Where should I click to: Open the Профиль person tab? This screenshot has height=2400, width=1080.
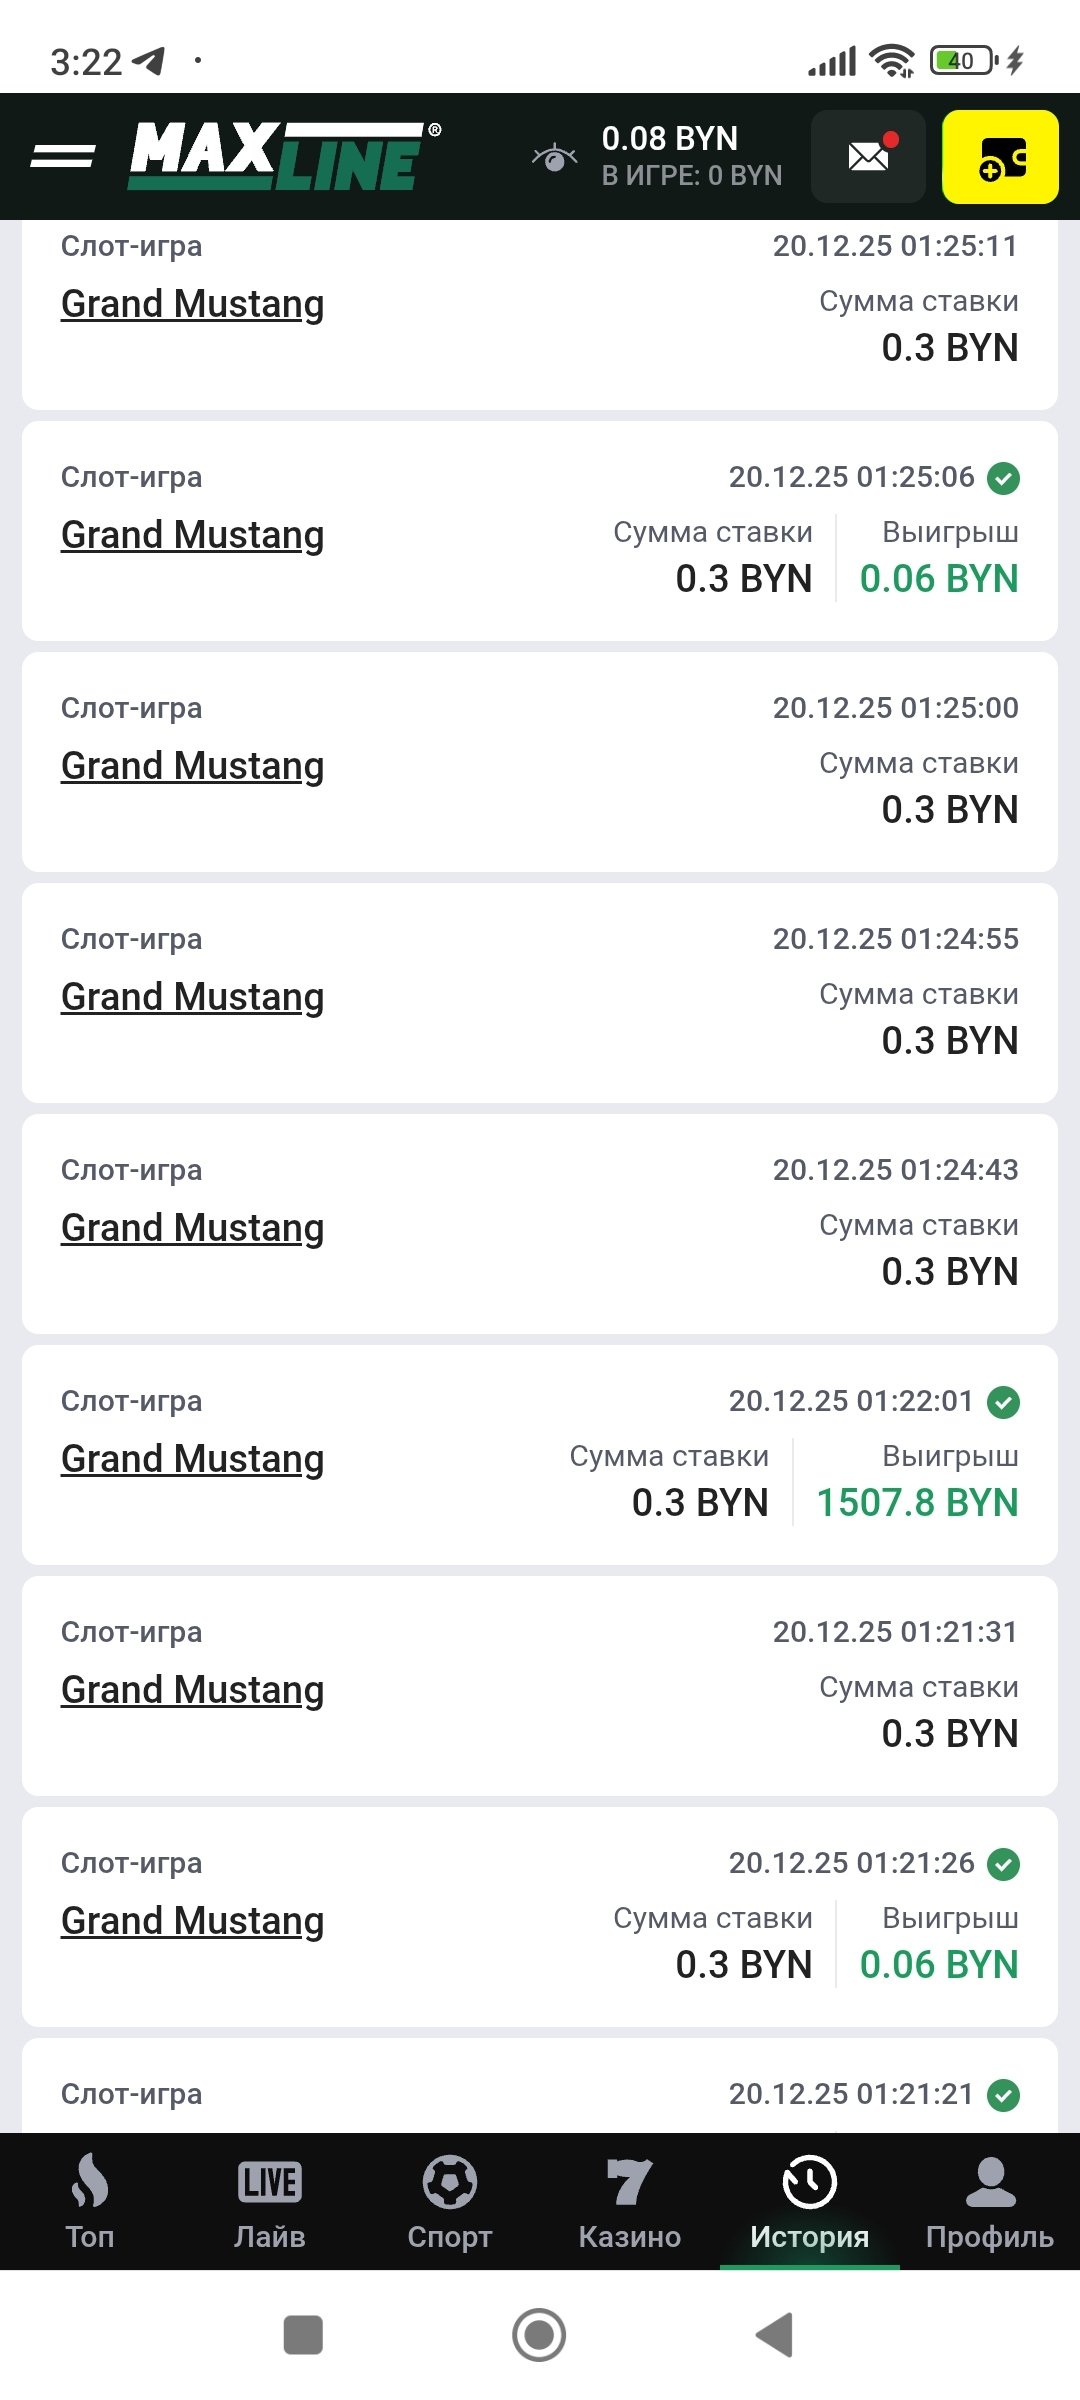click(x=990, y=2202)
